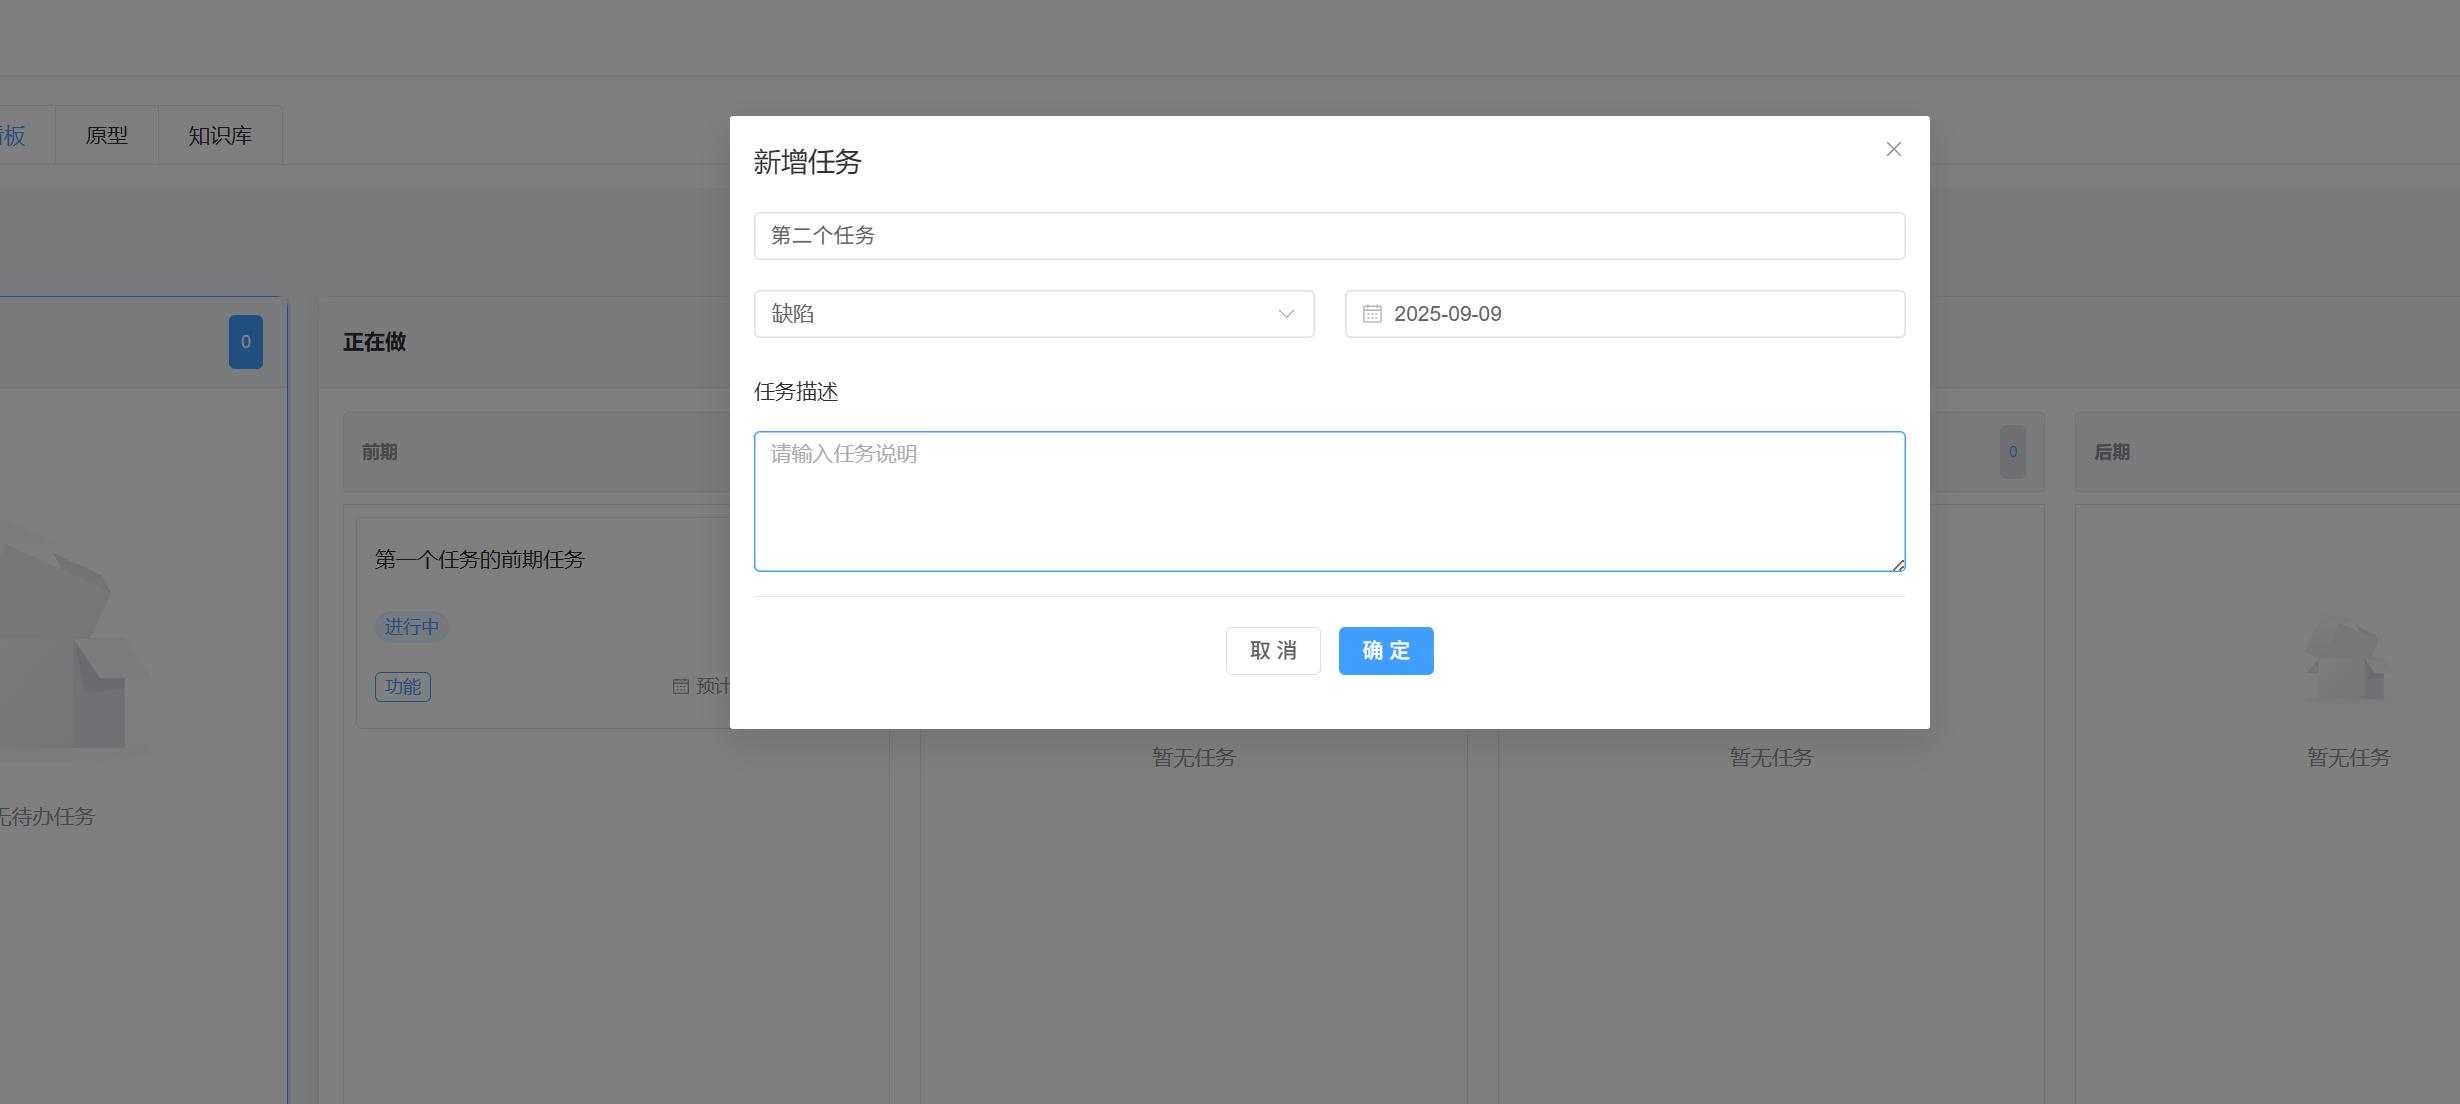The width and height of the screenshot is (2460, 1104).
Task: Open the 缺陷 task type select box
Action: tap(1020, 314)
